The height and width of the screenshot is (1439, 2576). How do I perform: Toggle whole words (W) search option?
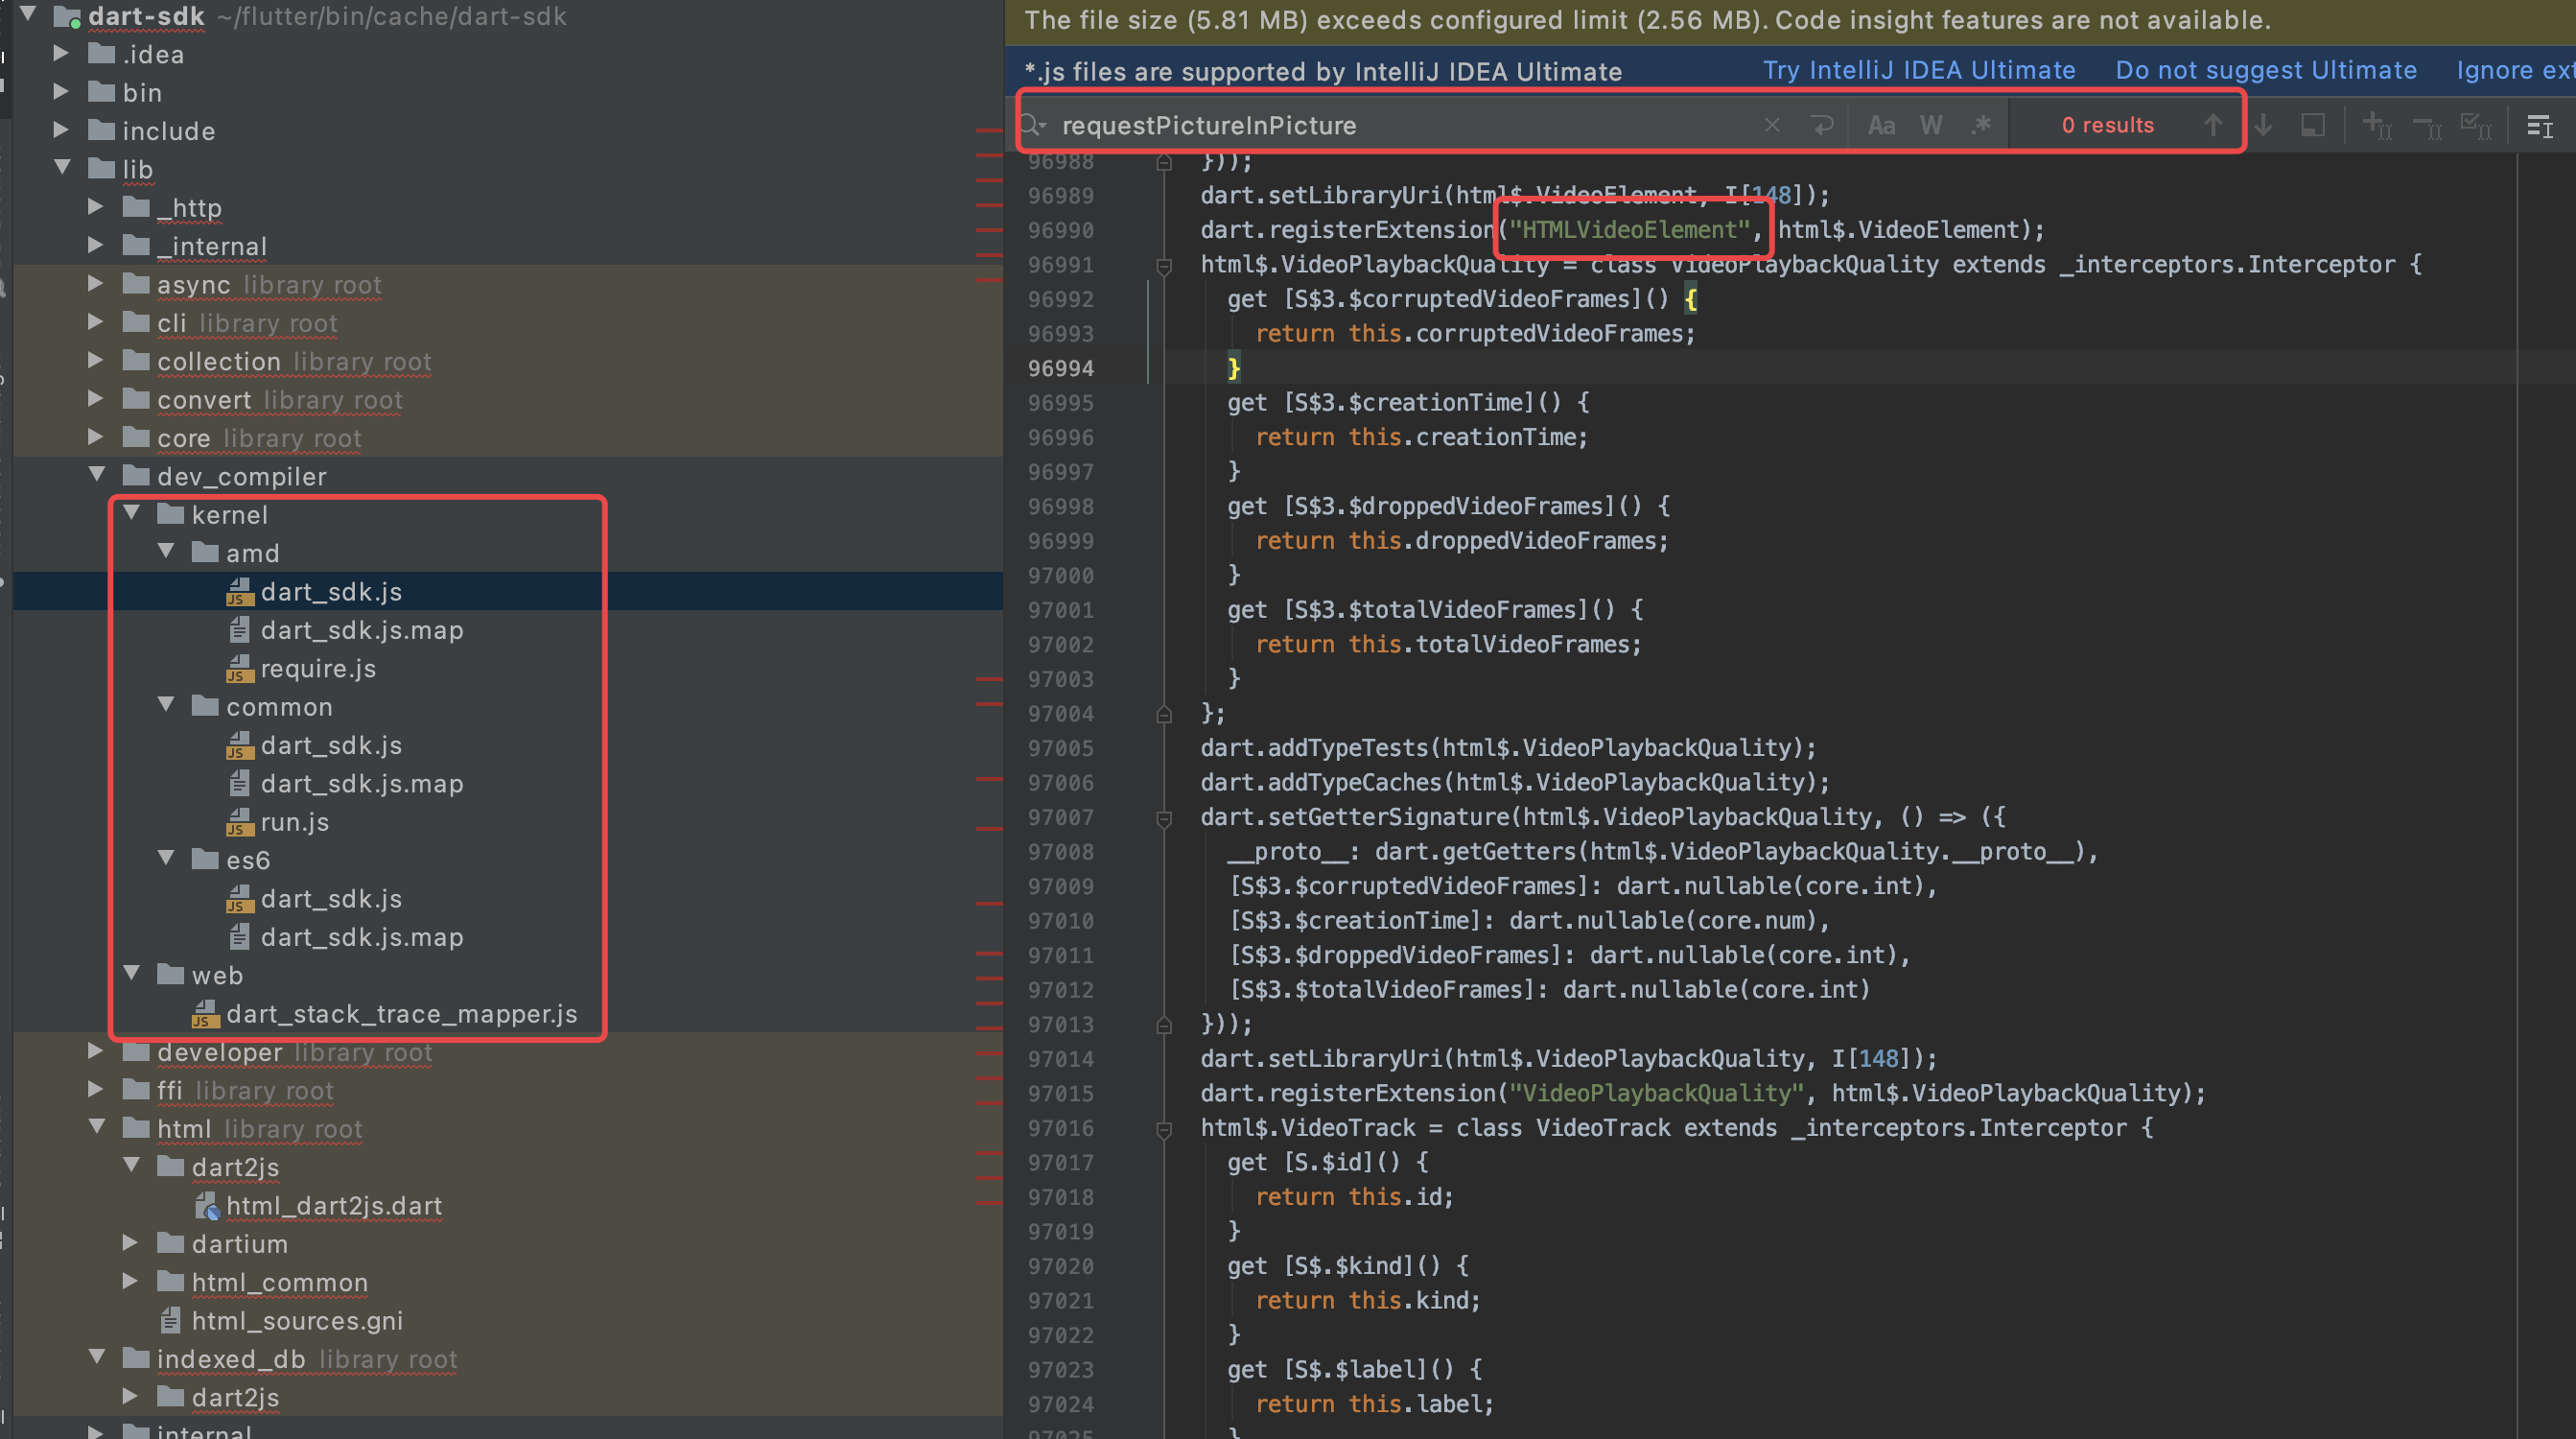(1931, 124)
